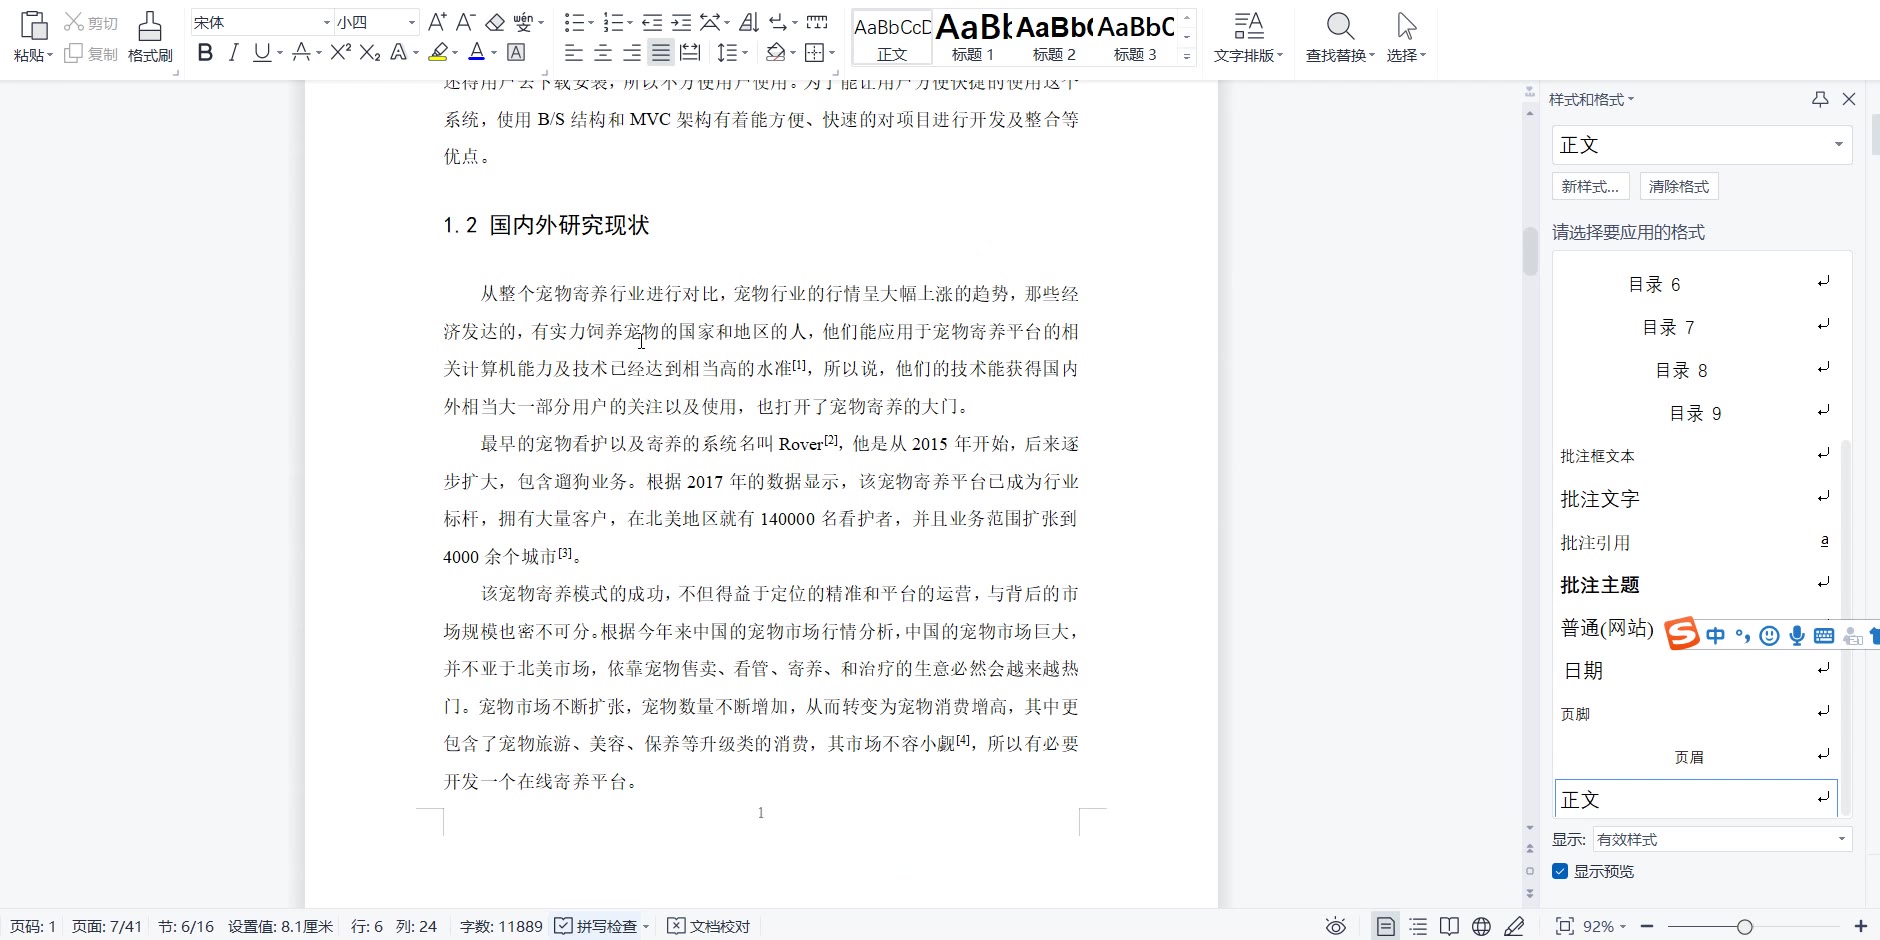The width and height of the screenshot is (1880, 940).
Task: Close the Styles and Formatting pane
Action: click(x=1849, y=99)
